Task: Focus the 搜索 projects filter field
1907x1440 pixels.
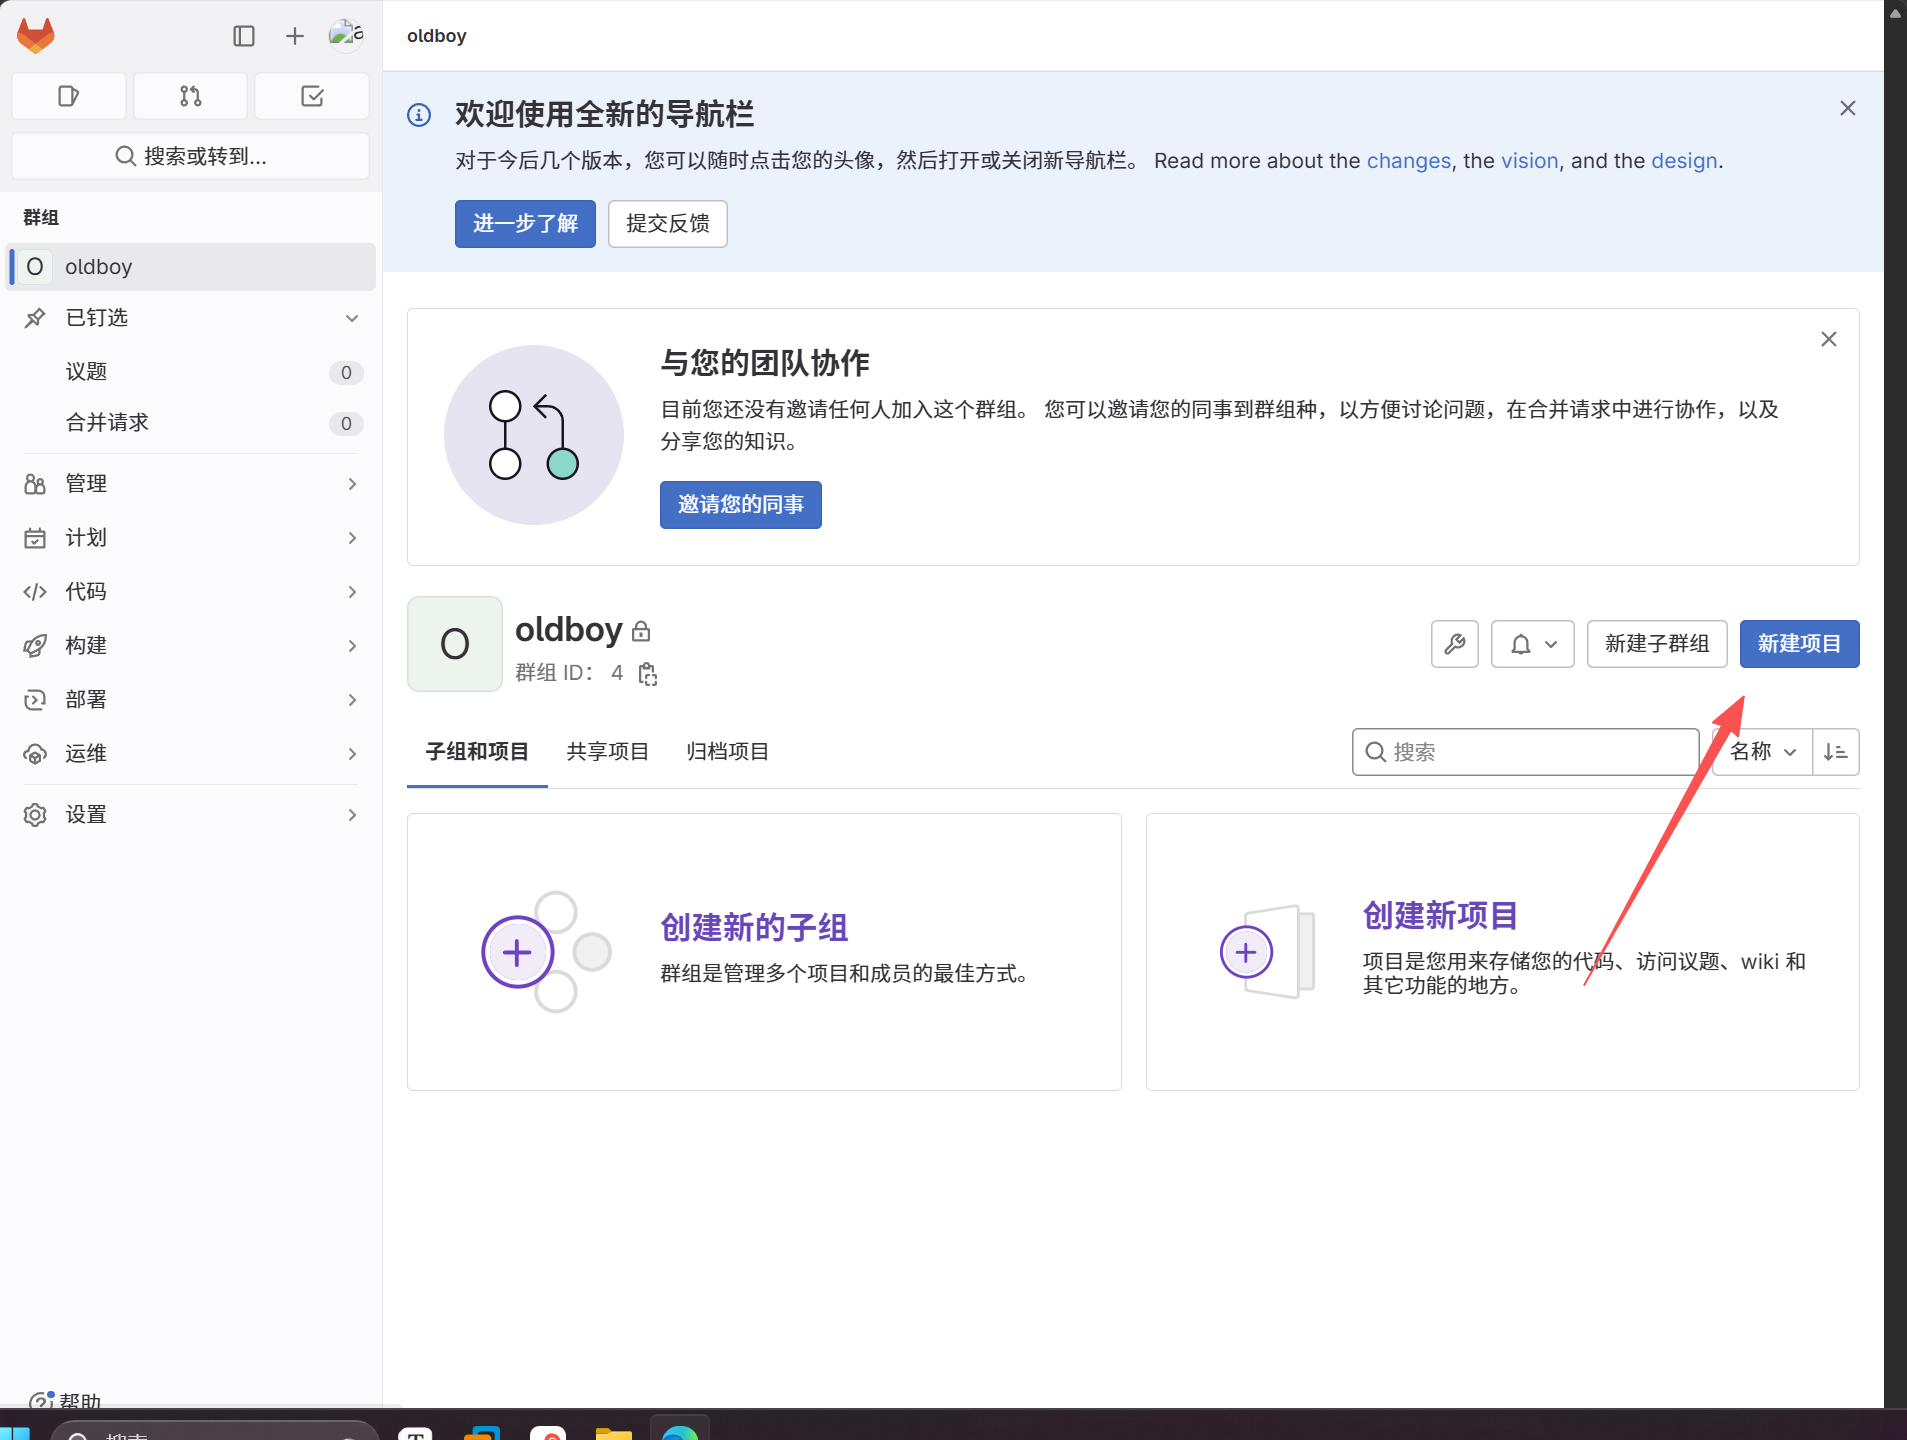Action: pos(1526,752)
